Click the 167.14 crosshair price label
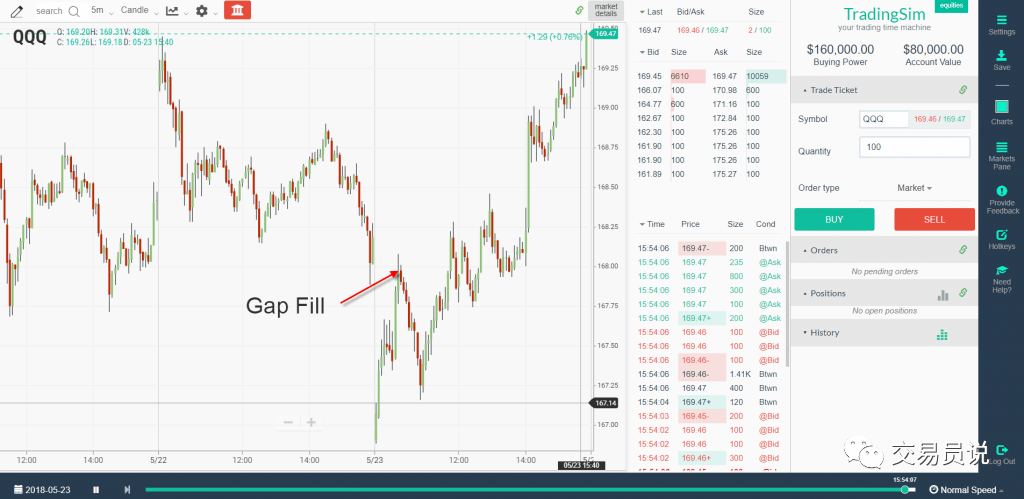The image size is (1024, 499). [604, 403]
